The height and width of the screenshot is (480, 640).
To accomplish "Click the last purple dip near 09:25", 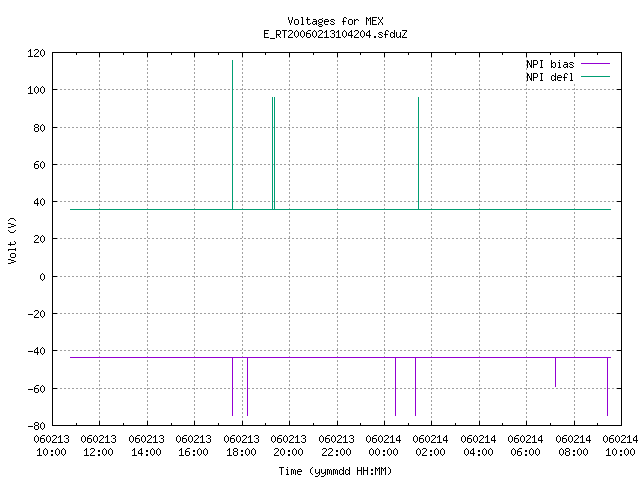I will (607, 387).
